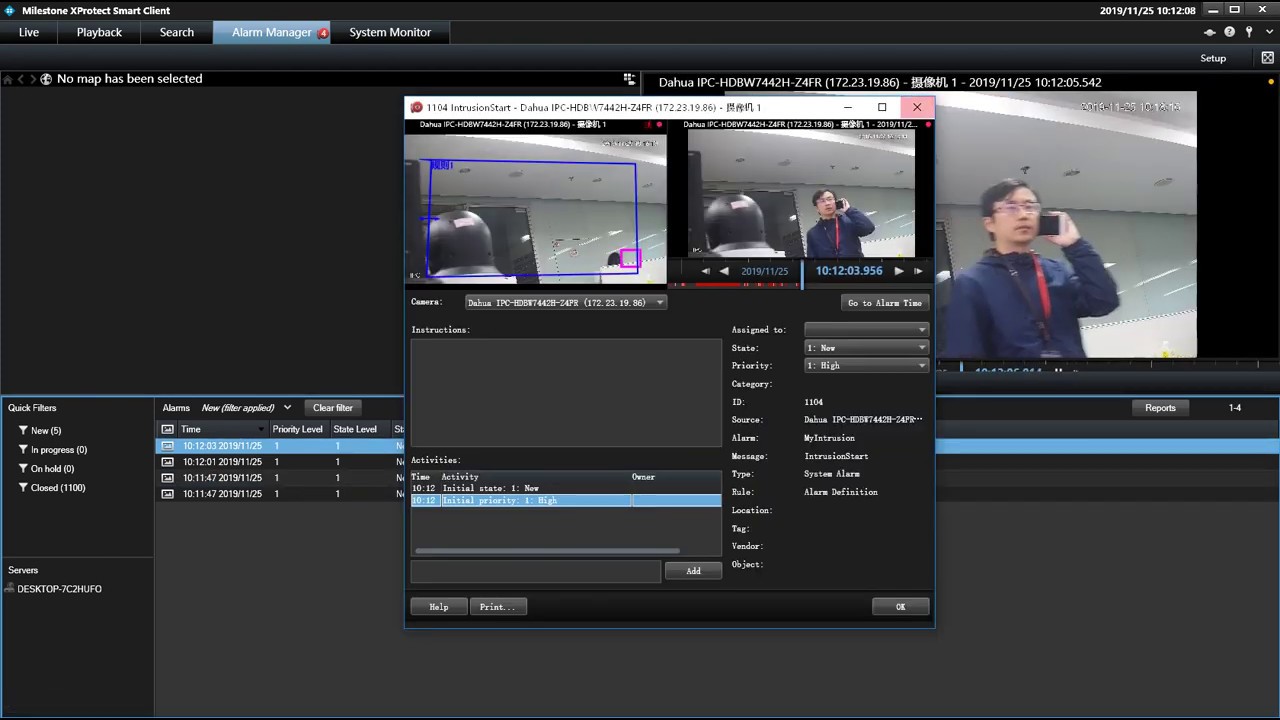Image resolution: width=1280 pixels, height=720 pixels.
Task: Open the Reports button
Action: tap(1160, 408)
